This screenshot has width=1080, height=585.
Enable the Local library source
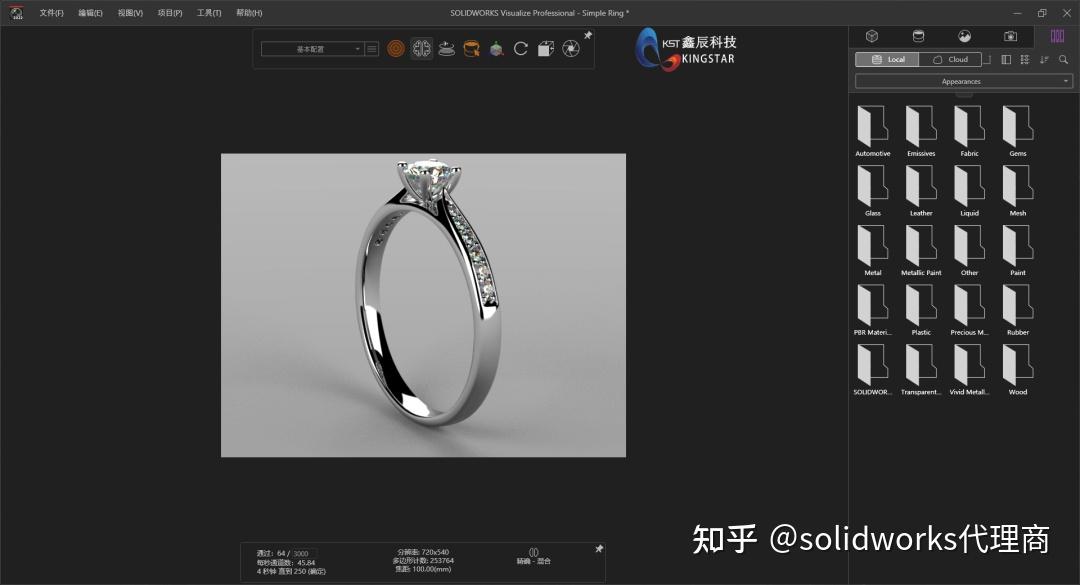click(x=889, y=59)
